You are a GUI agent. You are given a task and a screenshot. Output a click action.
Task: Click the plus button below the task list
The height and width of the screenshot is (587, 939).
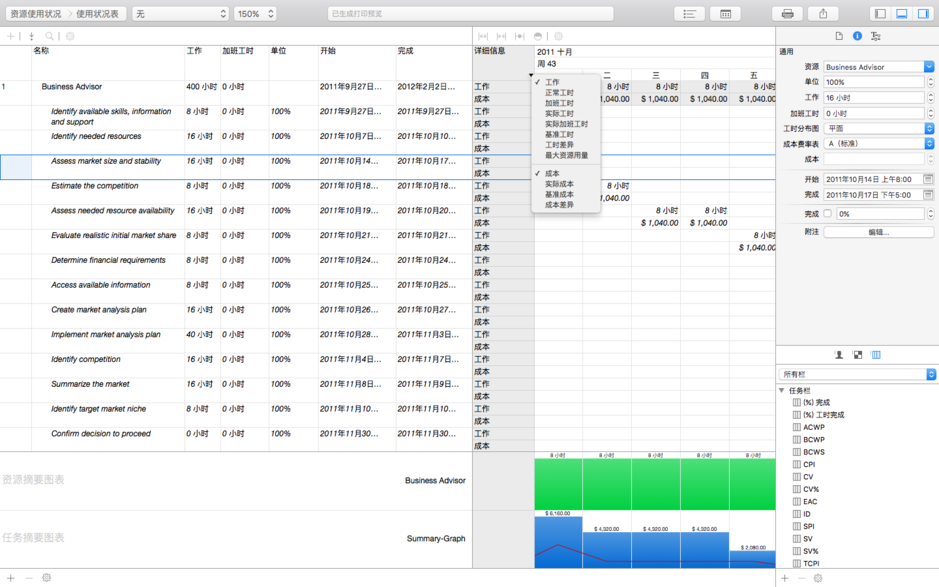(9, 577)
